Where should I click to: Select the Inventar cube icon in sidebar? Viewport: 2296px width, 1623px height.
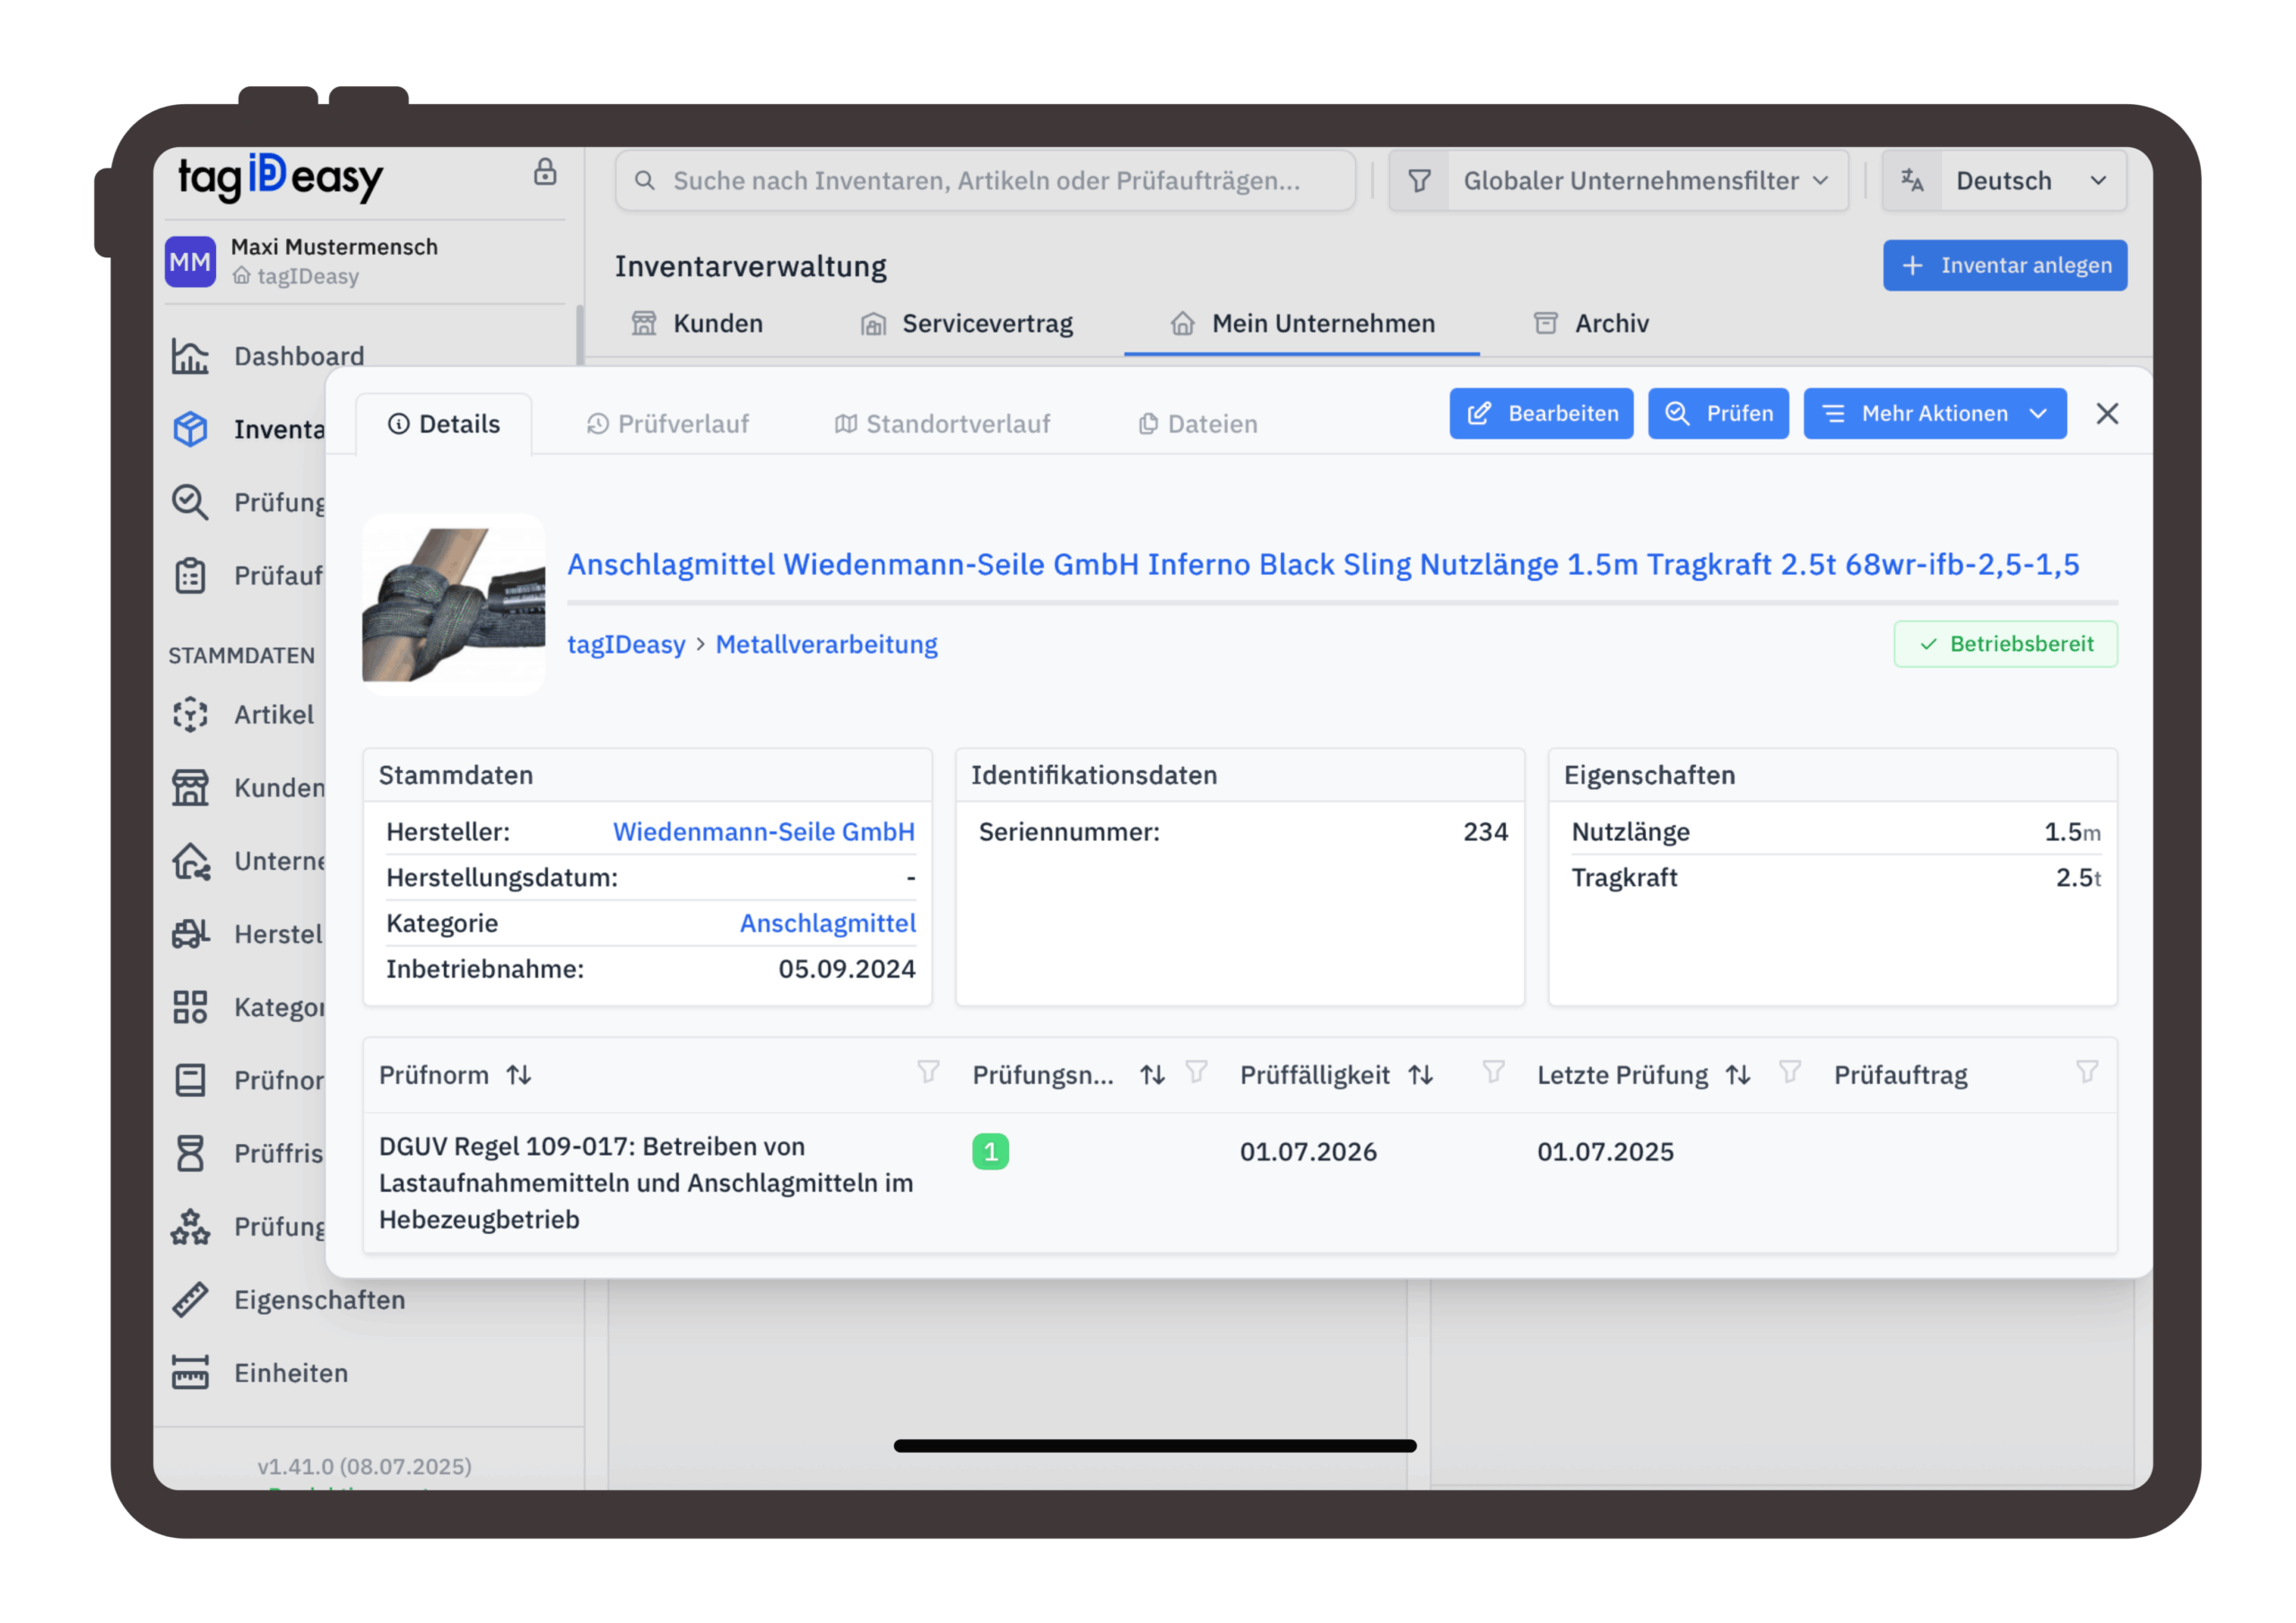(190, 429)
